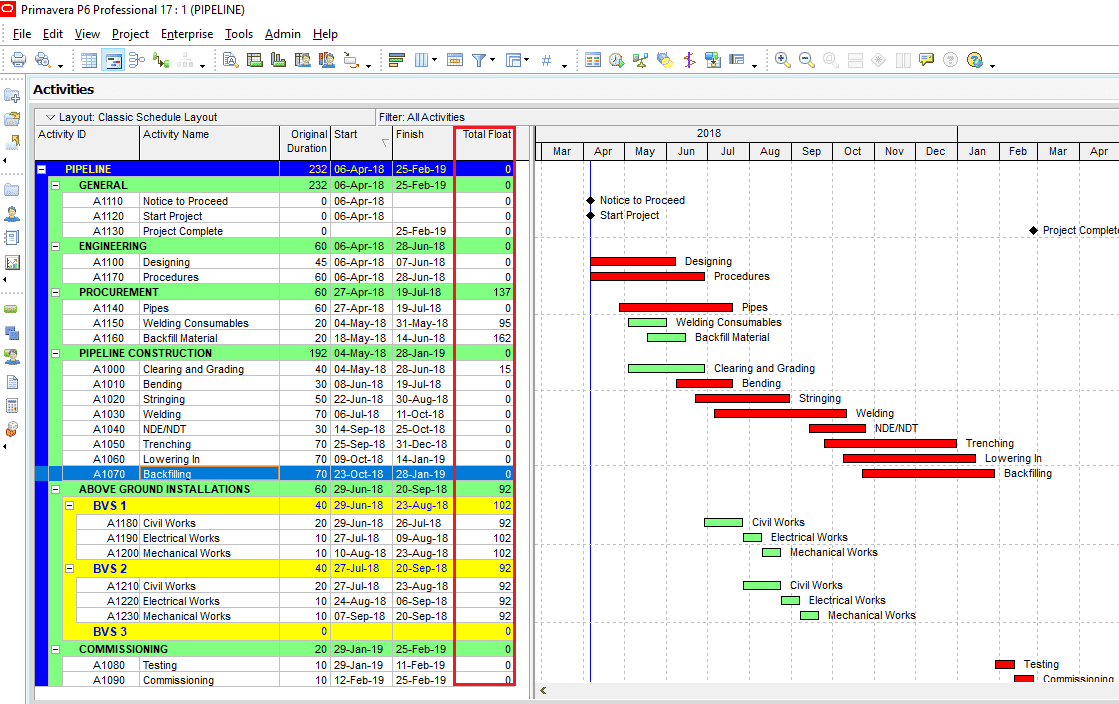Show Activity Usage Profile icon
Image resolution: width=1119 pixels, height=704 pixels.
click(278, 60)
